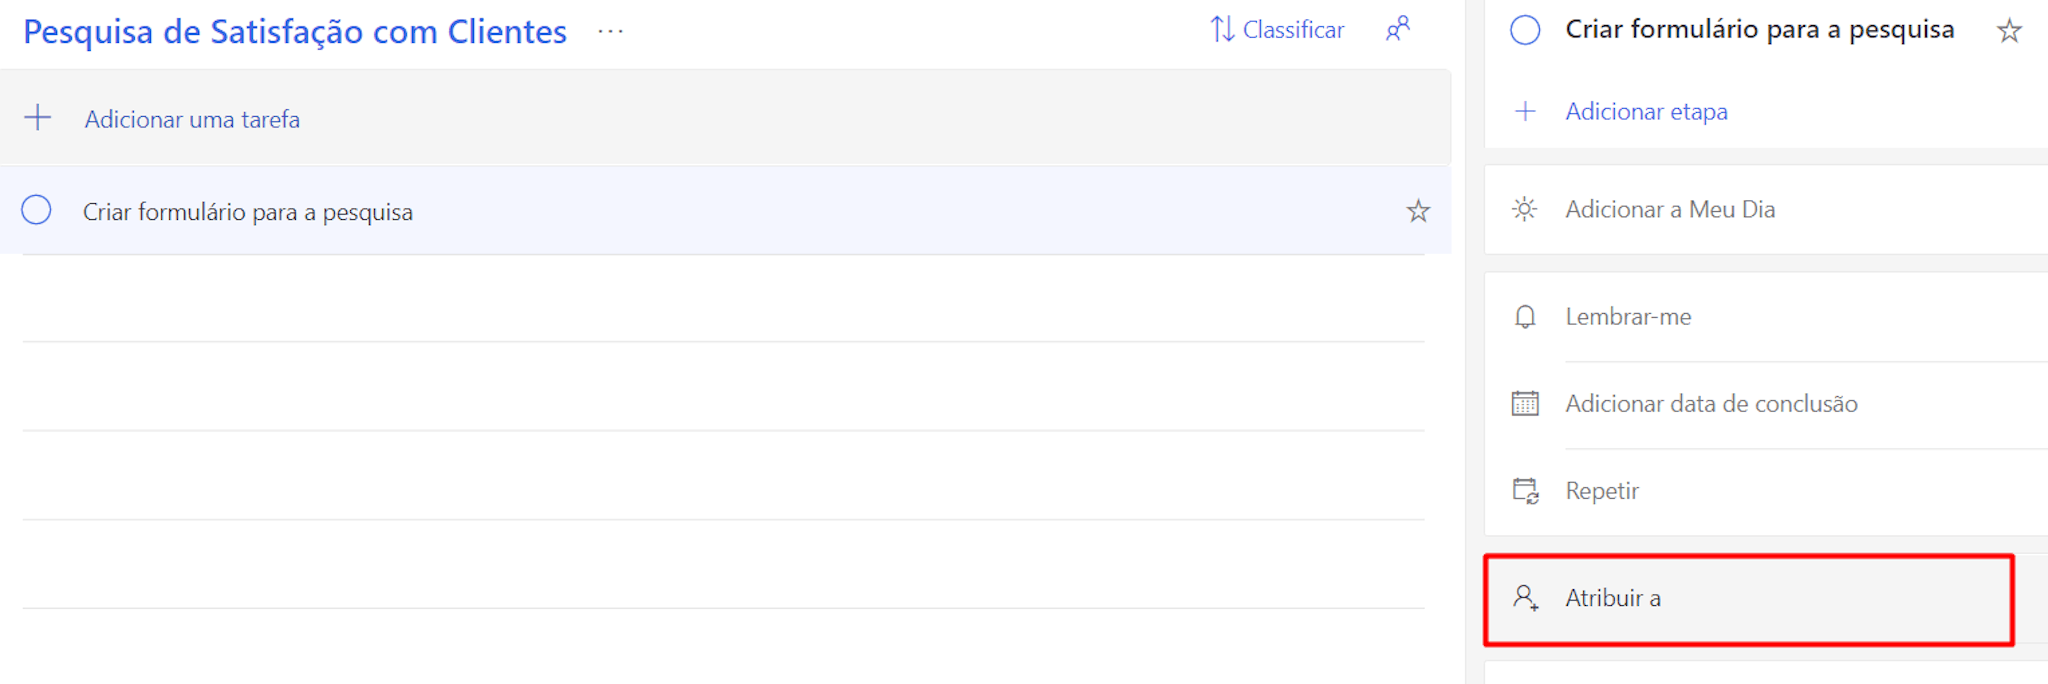Image resolution: width=2048 pixels, height=684 pixels.
Task: Star the task Criar formulário para a pesquisa
Action: 1418,211
